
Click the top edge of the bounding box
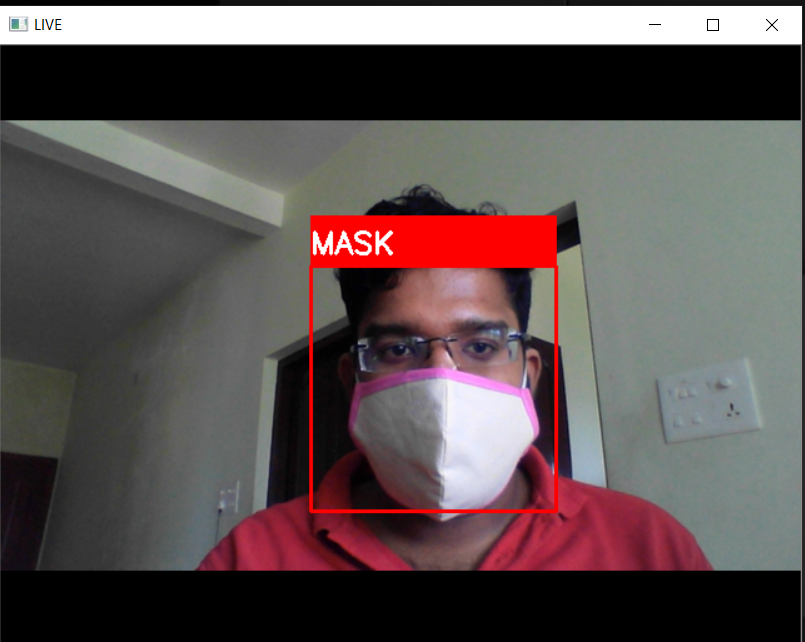433,267
